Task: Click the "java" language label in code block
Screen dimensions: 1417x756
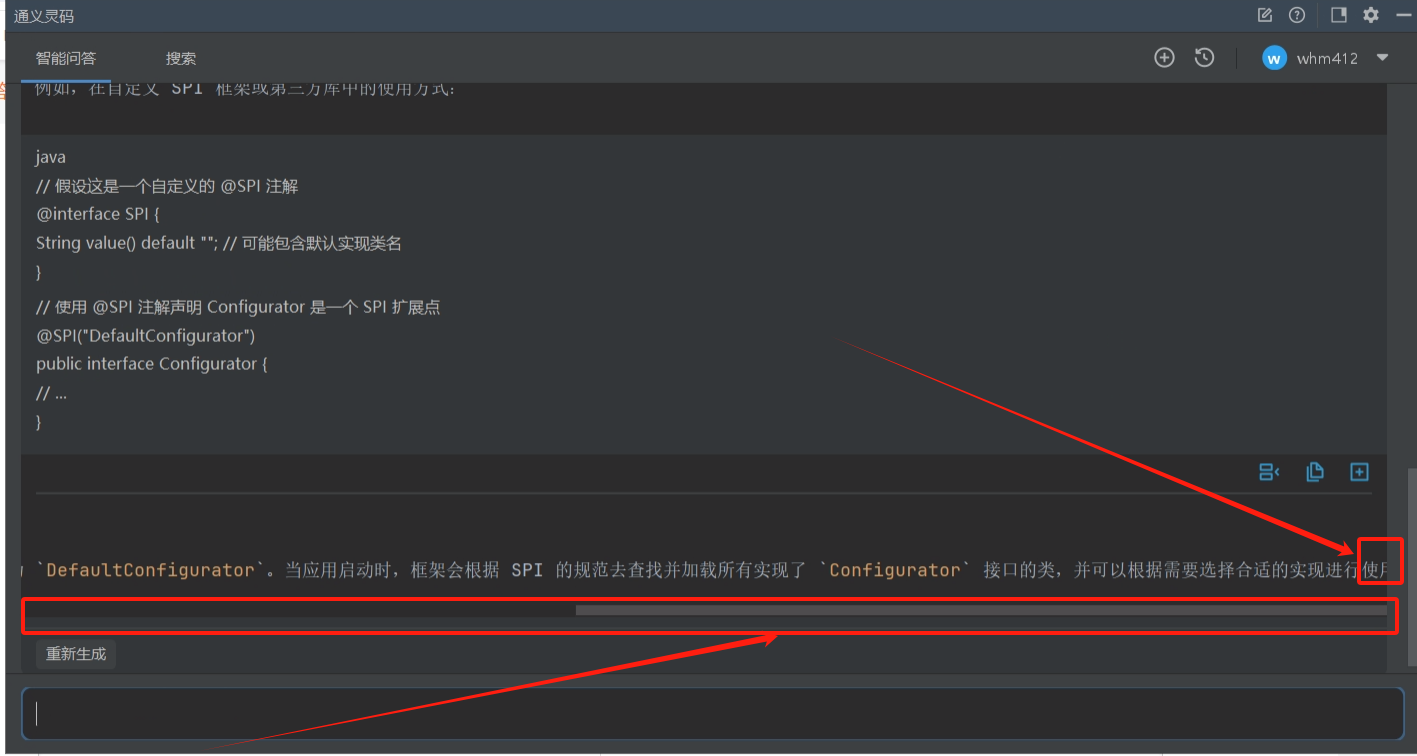Action: (51, 157)
